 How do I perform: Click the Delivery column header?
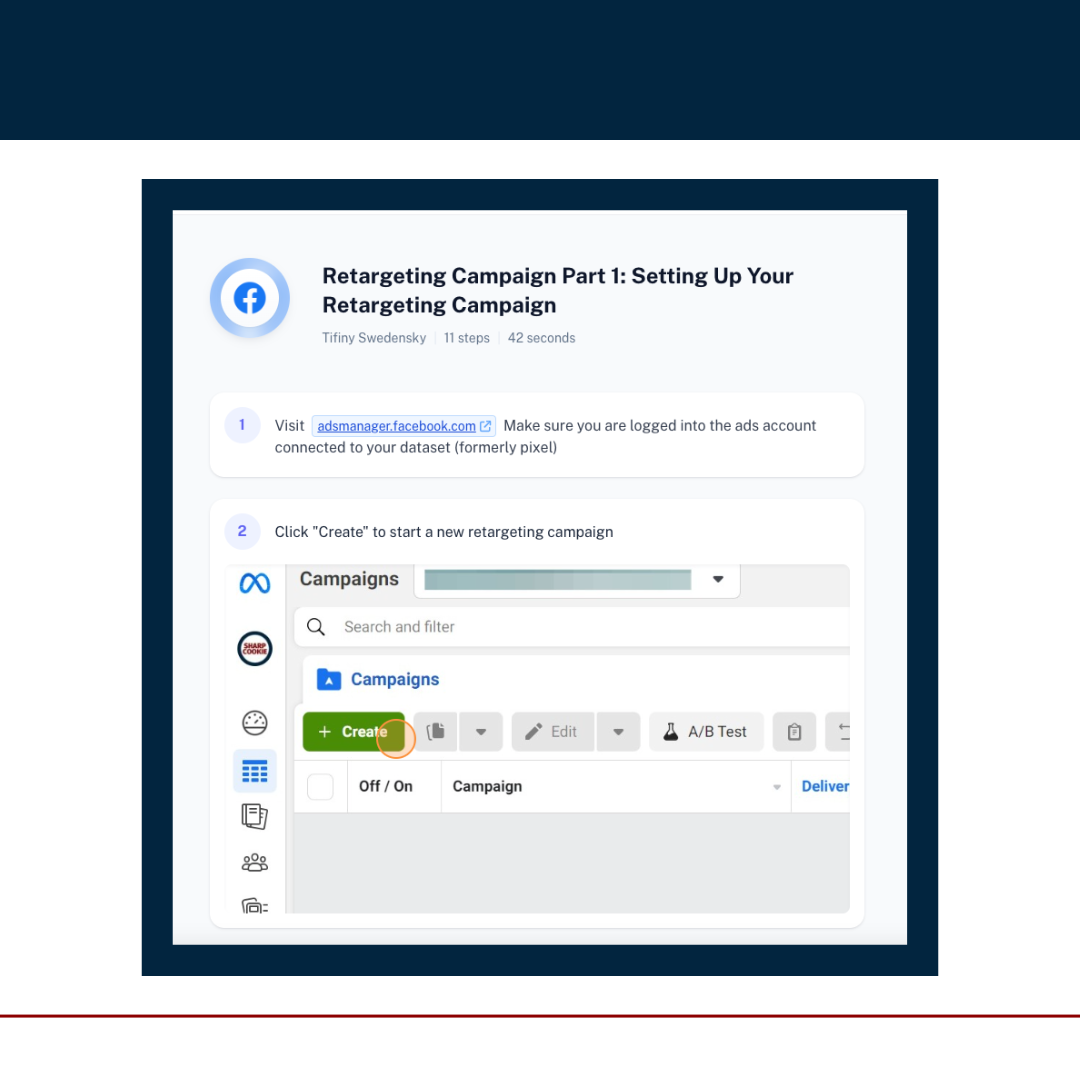pos(824,787)
